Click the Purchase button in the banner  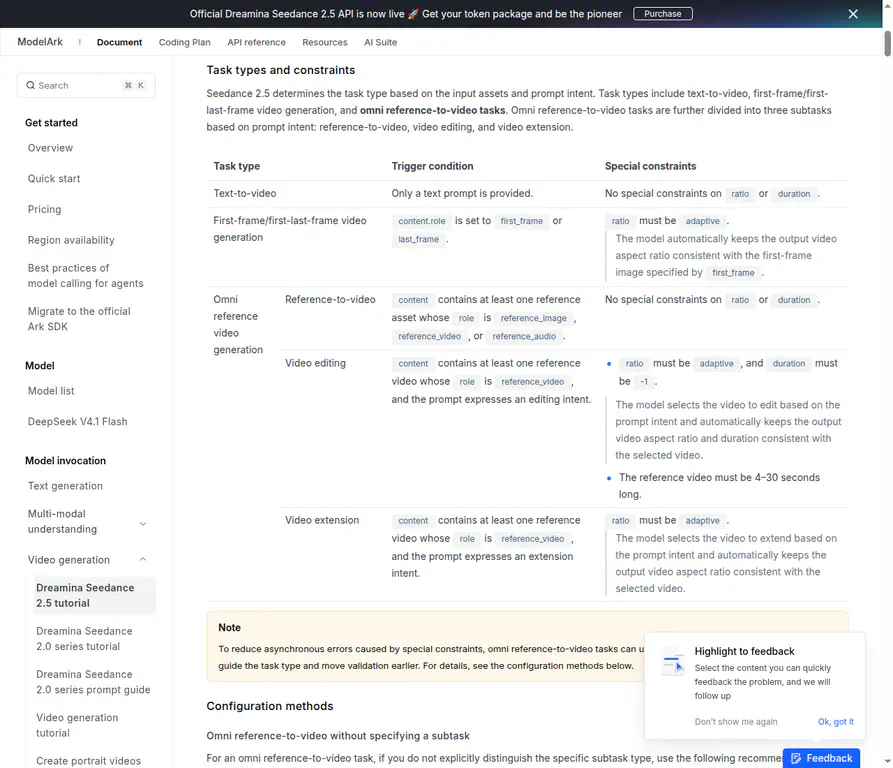[663, 14]
